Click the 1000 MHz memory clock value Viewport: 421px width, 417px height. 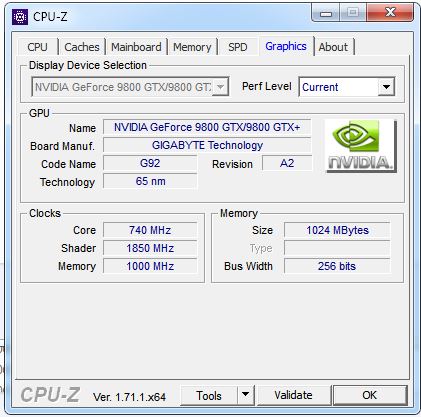tap(150, 266)
